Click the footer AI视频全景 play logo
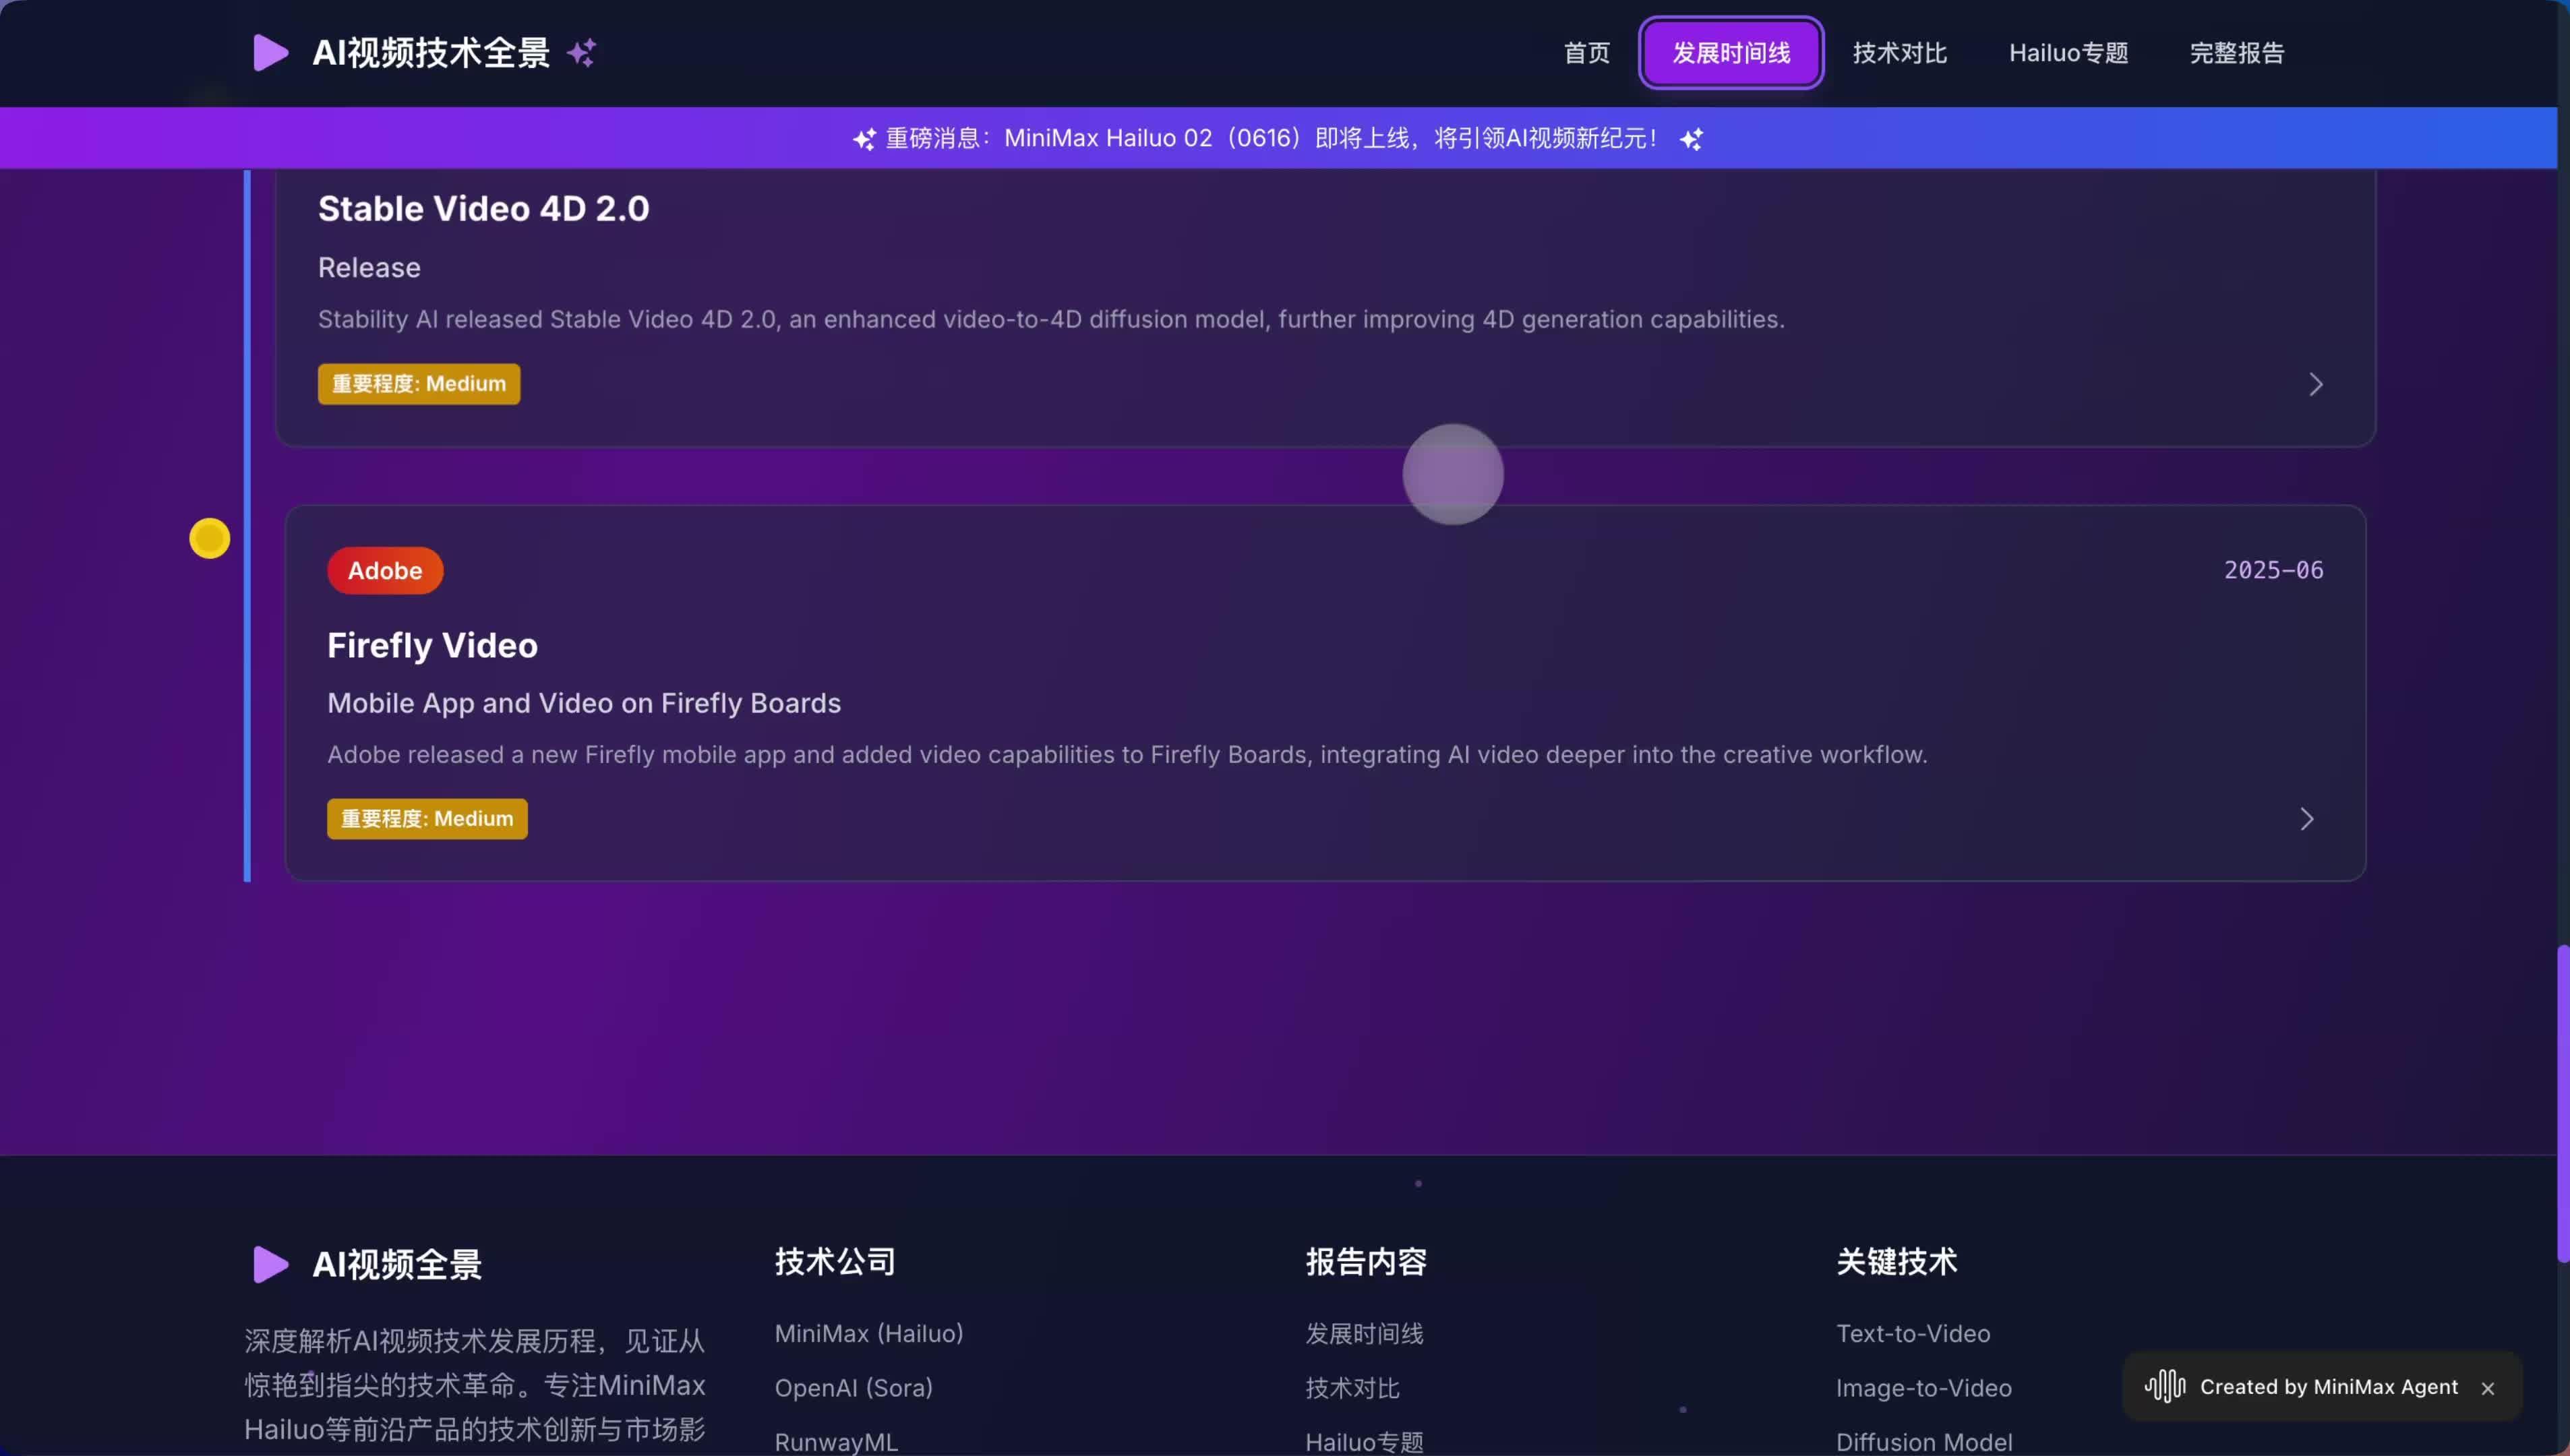 pos(270,1264)
